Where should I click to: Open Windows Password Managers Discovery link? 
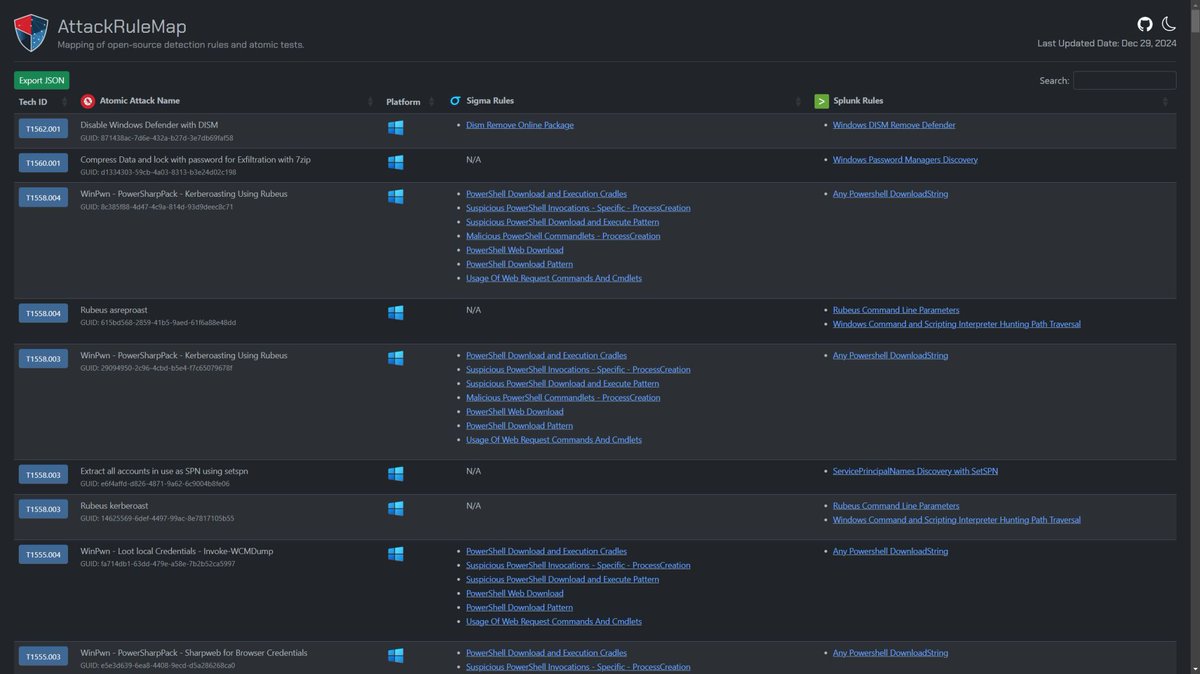coord(905,159)
